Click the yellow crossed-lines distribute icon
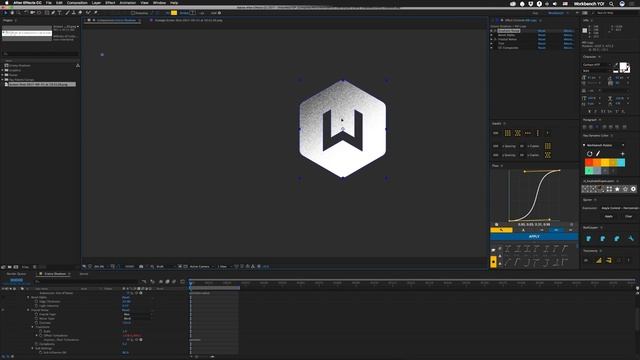 pyautogui.click(x=518, y=133)
